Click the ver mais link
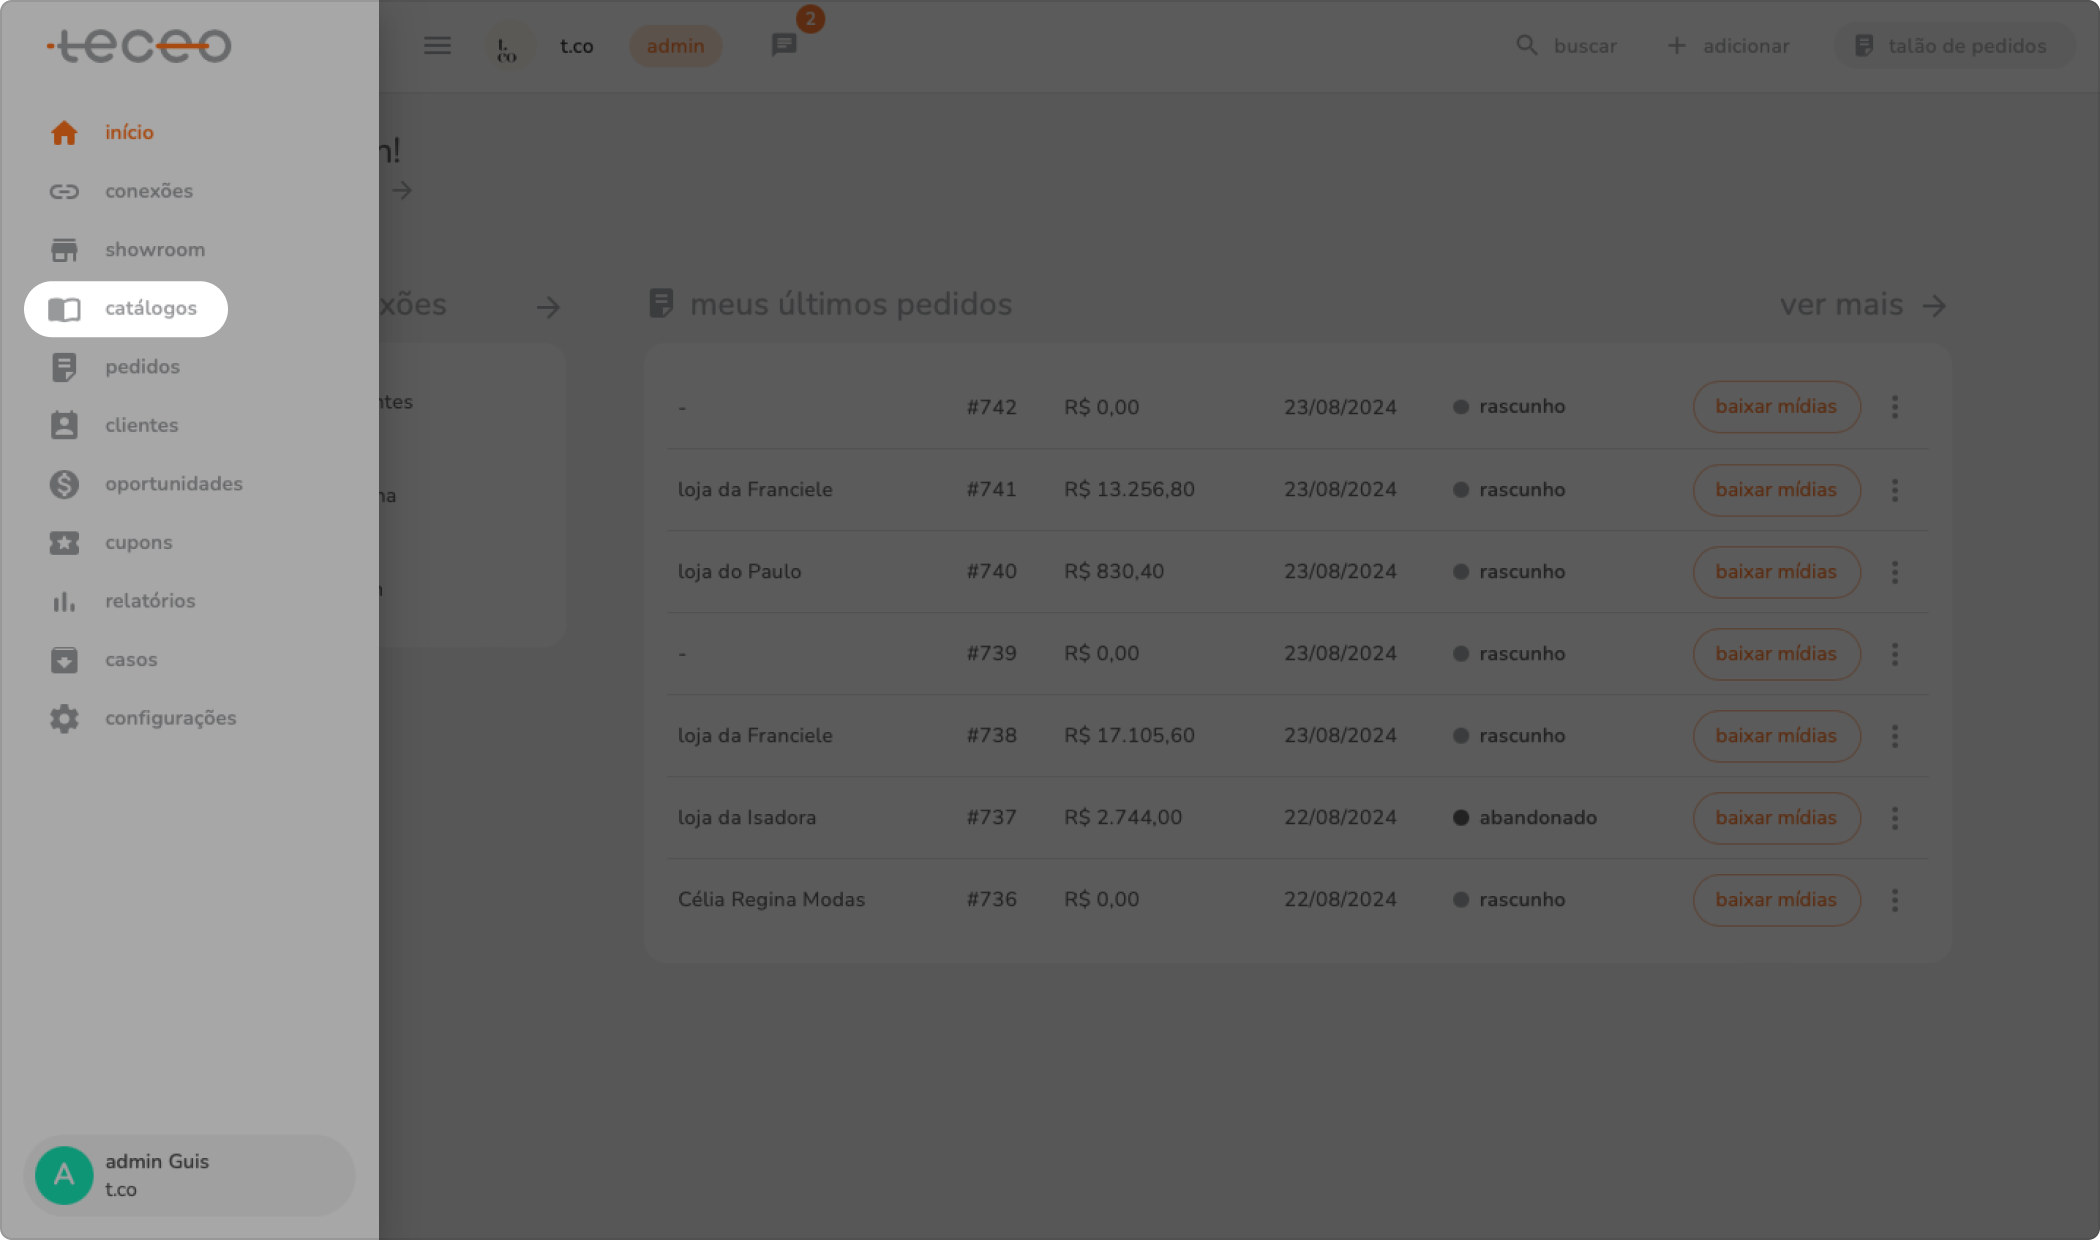Image resolution: width=2100 pixels, height=1240 pixels. point(1861,305)
